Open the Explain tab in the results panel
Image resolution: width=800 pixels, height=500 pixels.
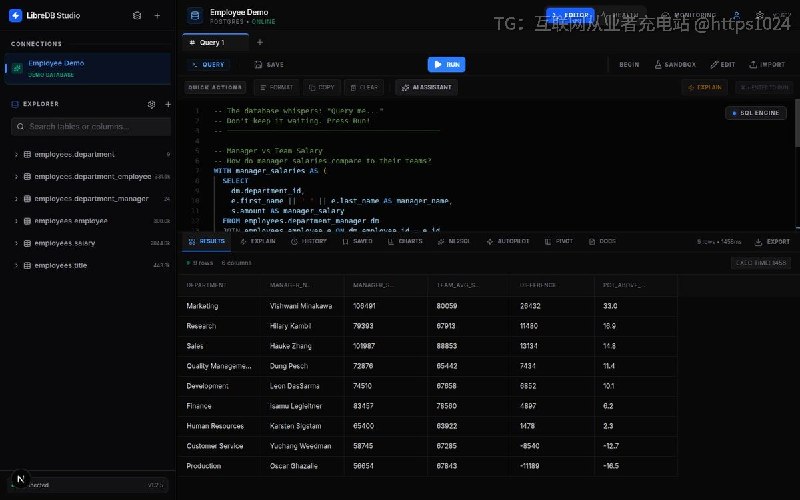(x=258, y=241)
